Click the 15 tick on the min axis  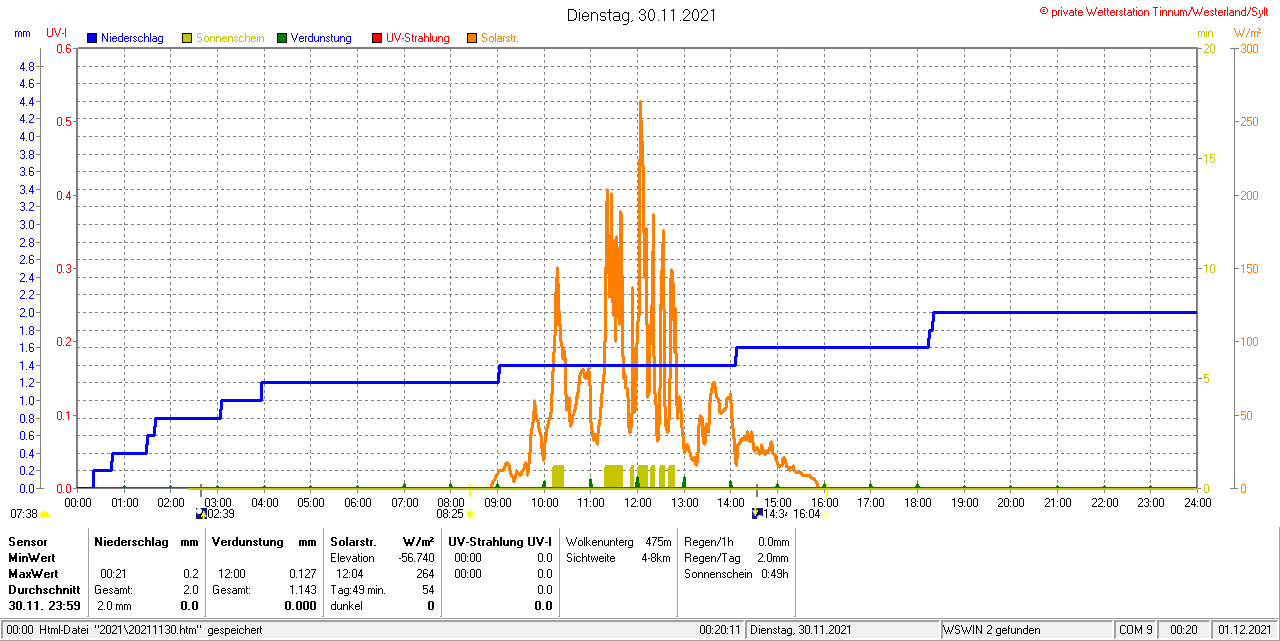coord(1208,158)
